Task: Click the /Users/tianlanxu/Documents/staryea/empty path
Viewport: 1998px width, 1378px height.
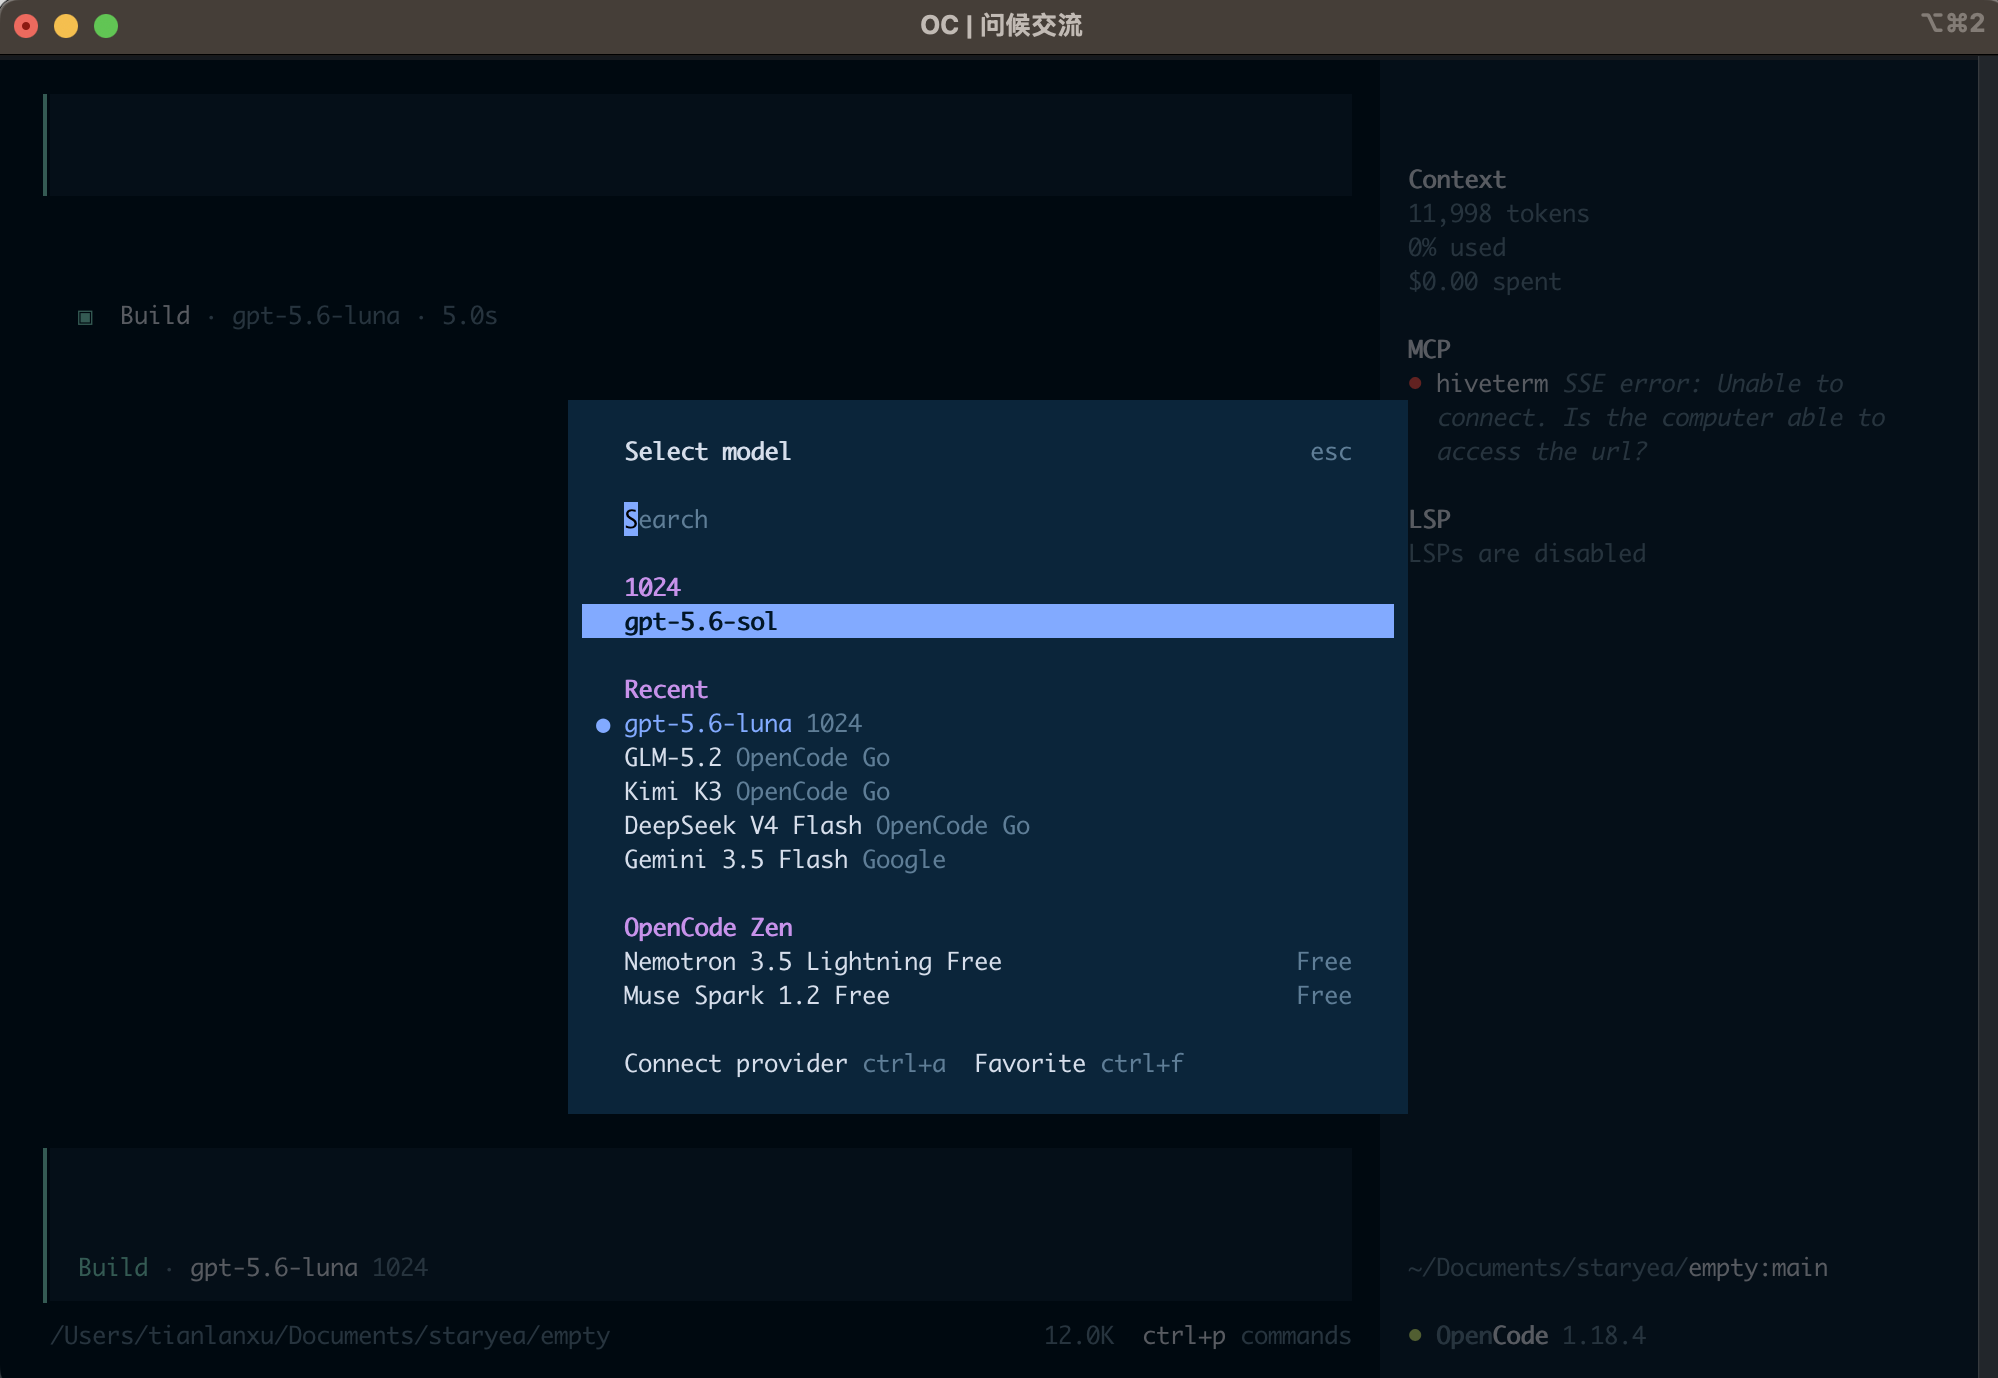Action: (330, 1335)
